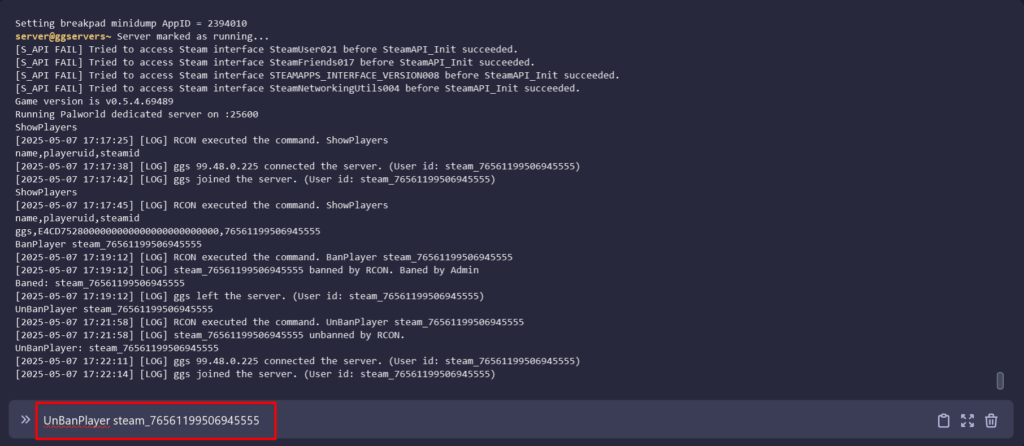Grab the console scrollbar thumb

[x=1000, y=380]
